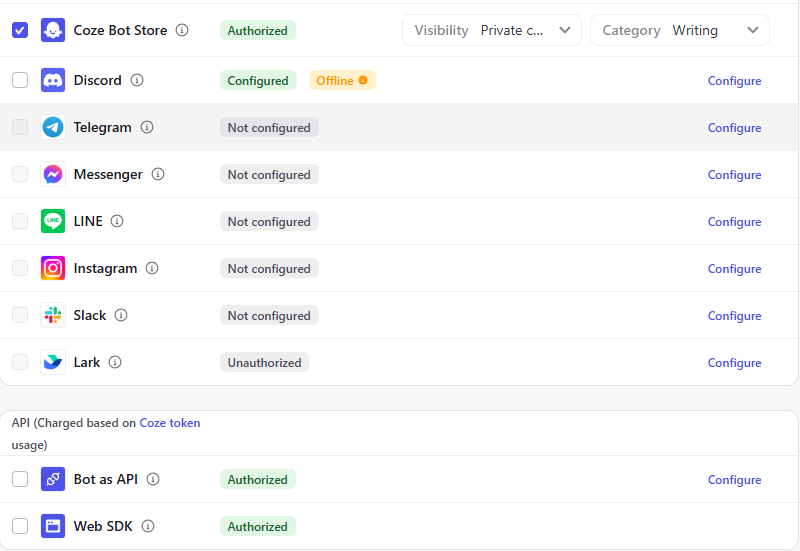The image size is (800, 551).
Task: Click Configure link for Discord
Action: (x=734, y=81)
